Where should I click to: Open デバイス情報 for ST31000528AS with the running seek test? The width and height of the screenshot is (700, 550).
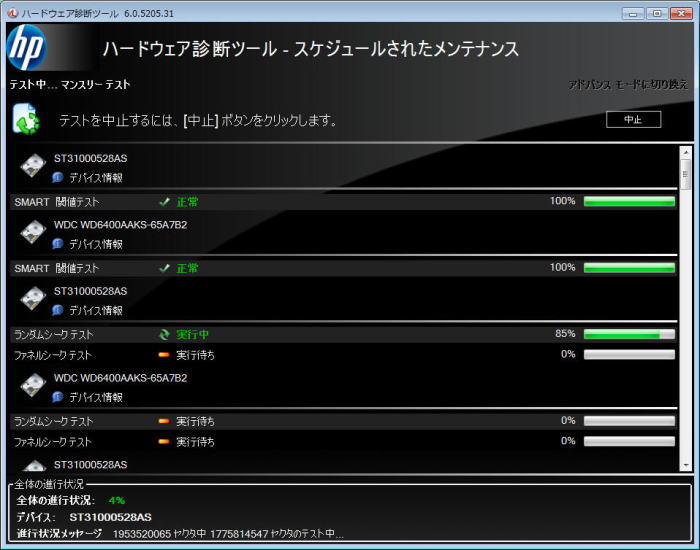[96, 310]
